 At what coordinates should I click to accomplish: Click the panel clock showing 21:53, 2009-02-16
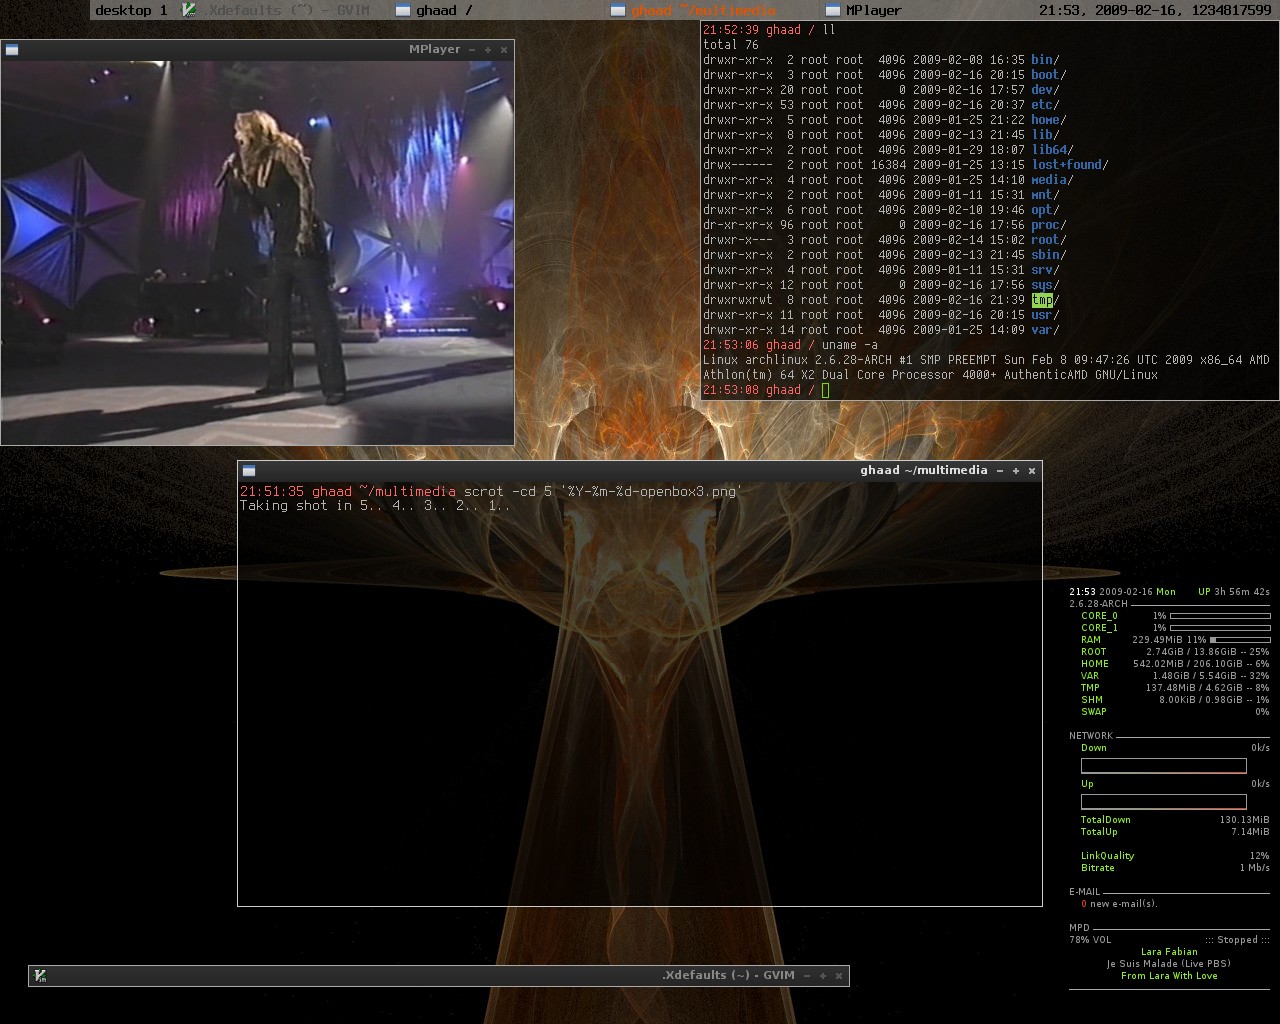[1155, 10]
